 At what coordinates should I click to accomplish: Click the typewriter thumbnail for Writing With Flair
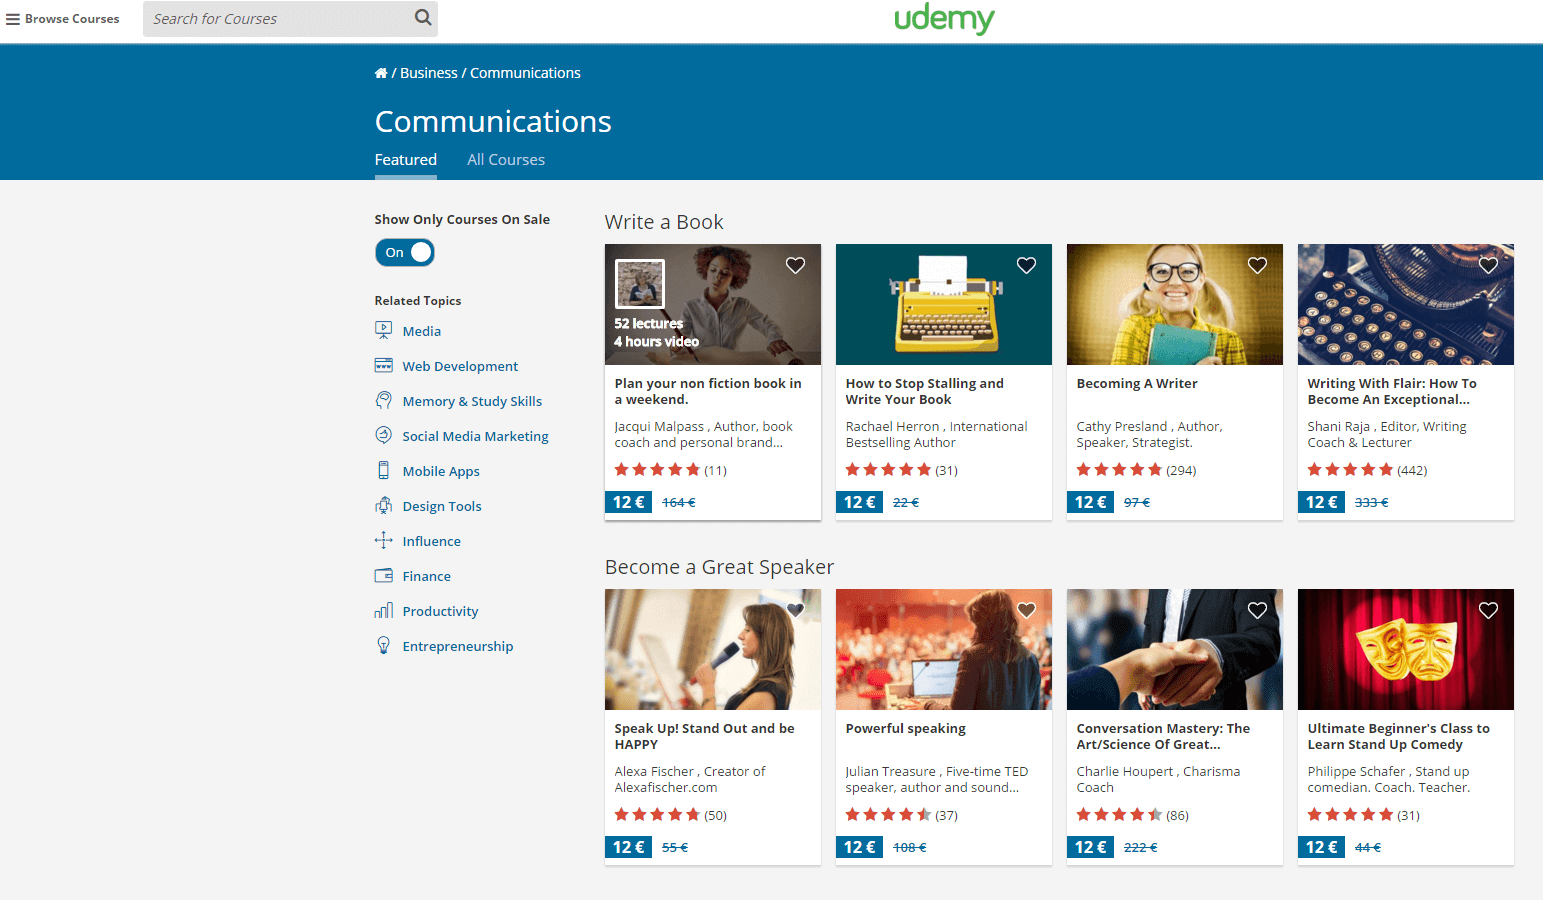point(1405,304)
